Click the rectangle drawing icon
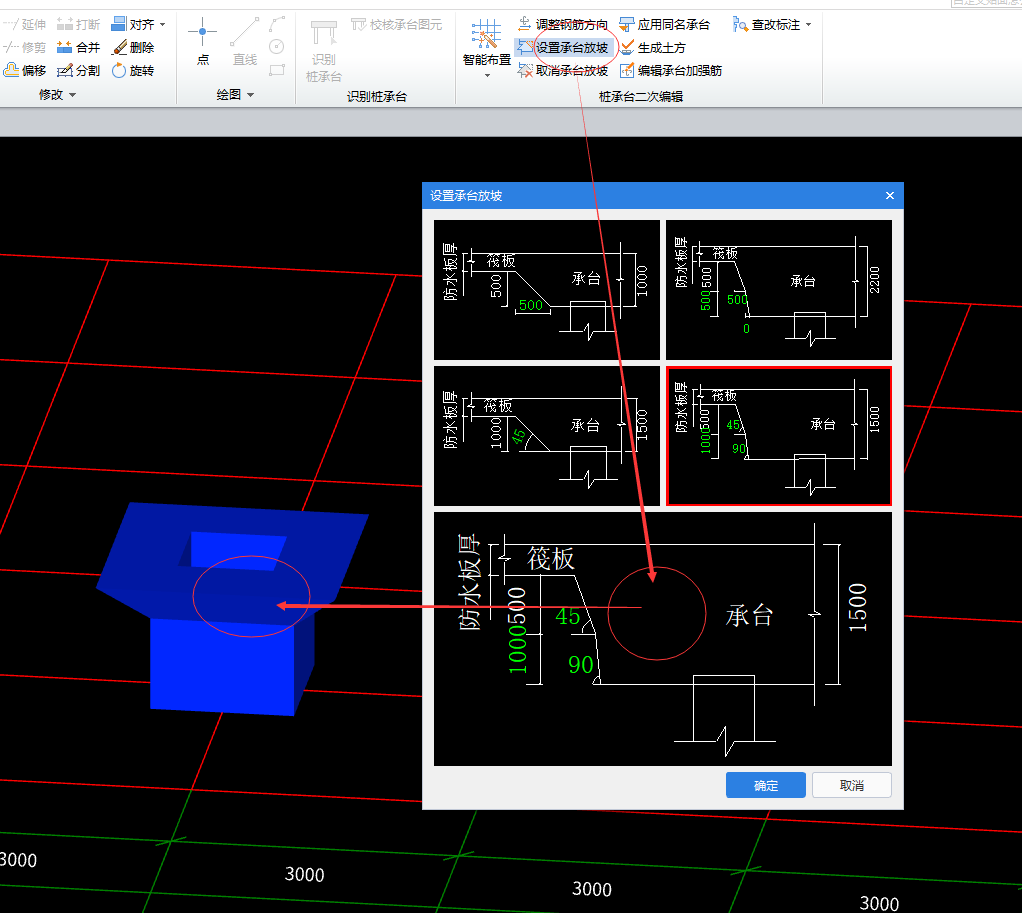This screenshot has width=1022, height=913. pyautogui.click(x=277, y=70)
